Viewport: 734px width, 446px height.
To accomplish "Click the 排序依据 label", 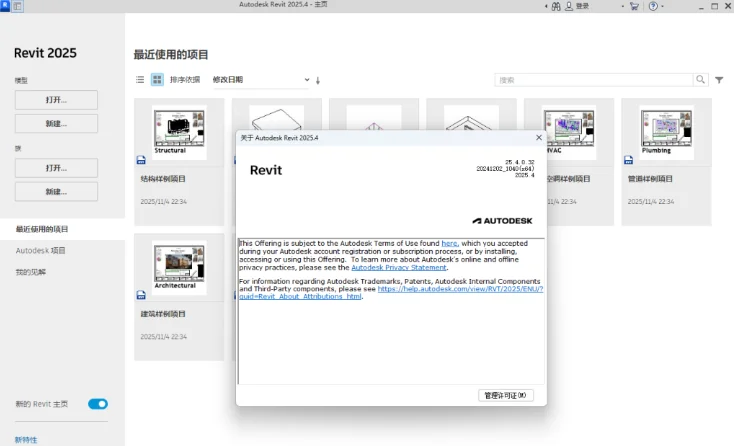I will coord(185,80).
